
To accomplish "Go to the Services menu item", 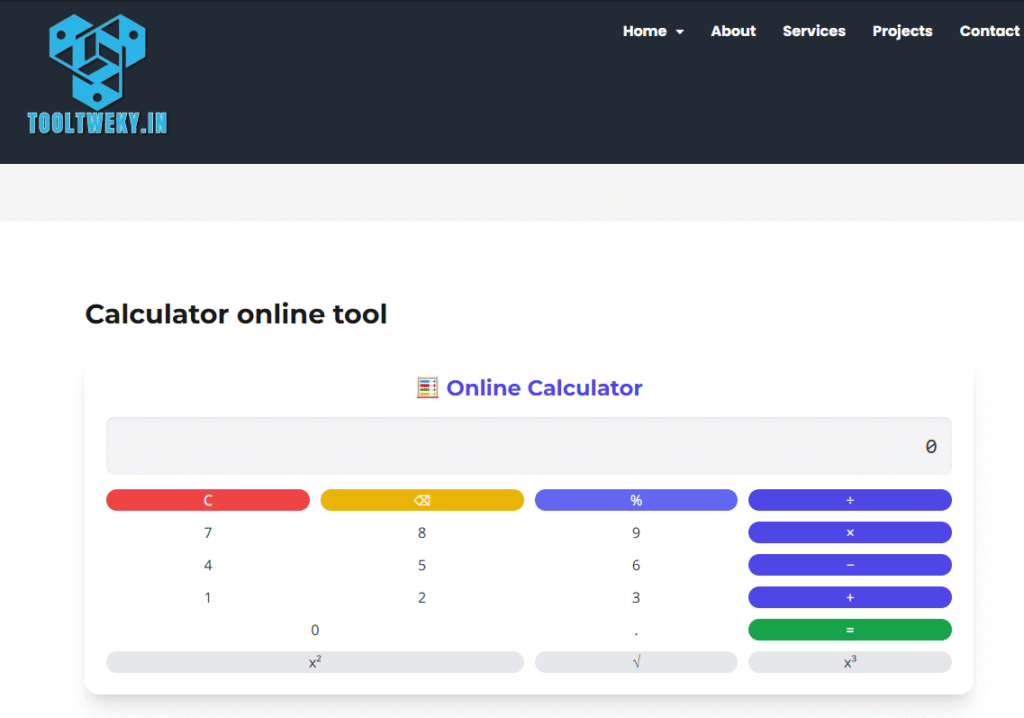I will (x=814, y=31).
